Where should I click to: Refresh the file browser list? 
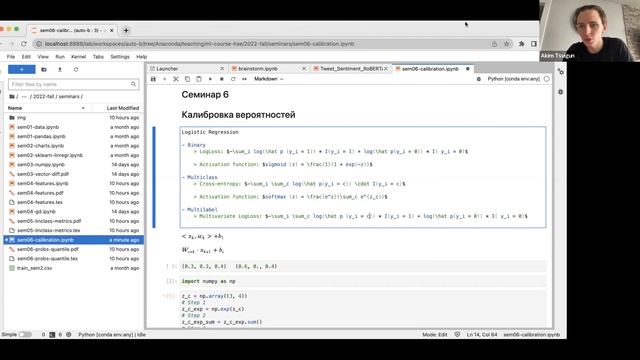[x=76, y=70]
